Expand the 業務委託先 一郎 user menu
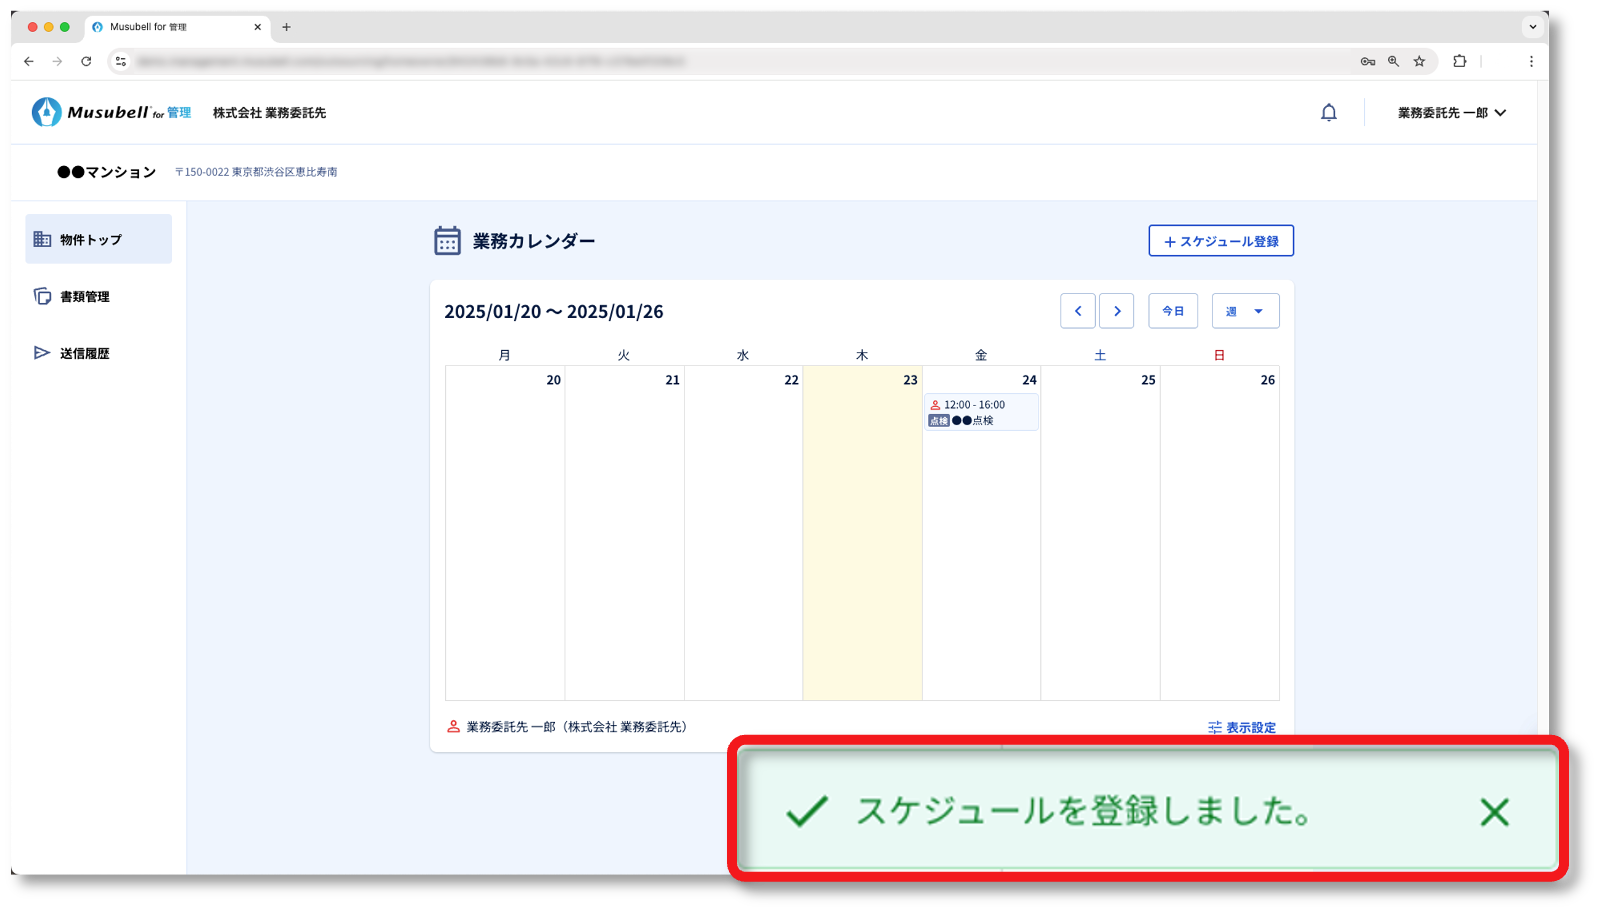This screenshot has width=1599, height=912. tap(1451, 113)
